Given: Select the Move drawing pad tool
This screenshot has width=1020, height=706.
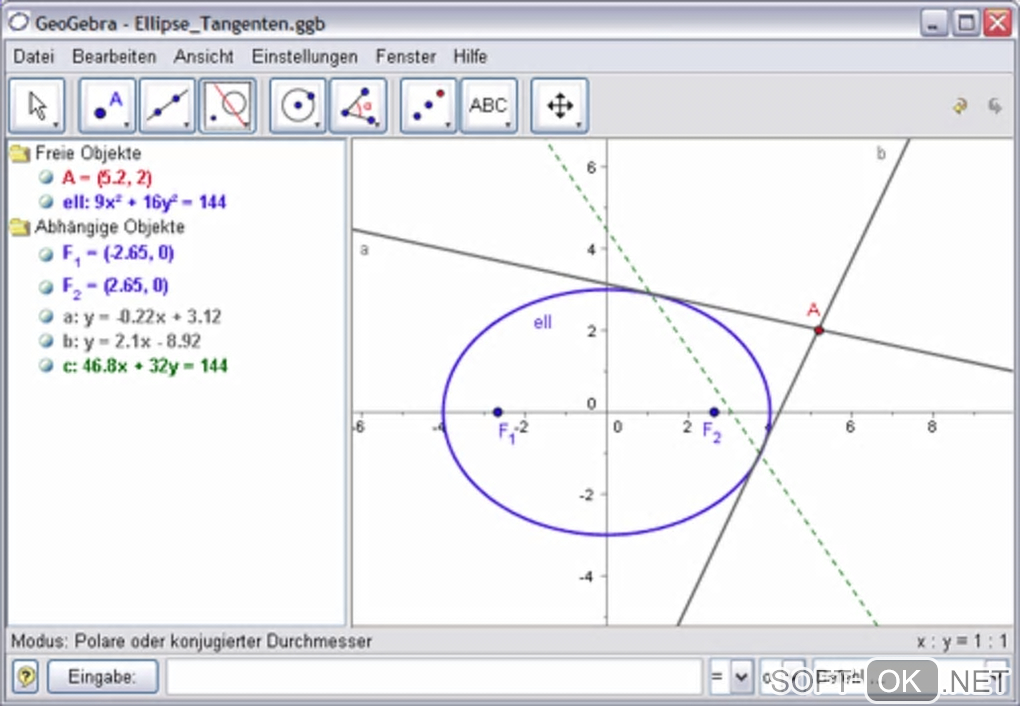Looking at the screenshot, I should (x=560, y=106).
